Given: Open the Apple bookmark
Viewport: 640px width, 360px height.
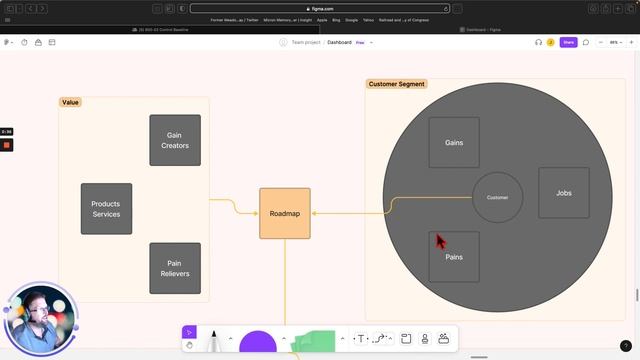Looking at the screenshot, I should [x=322, y=20].
